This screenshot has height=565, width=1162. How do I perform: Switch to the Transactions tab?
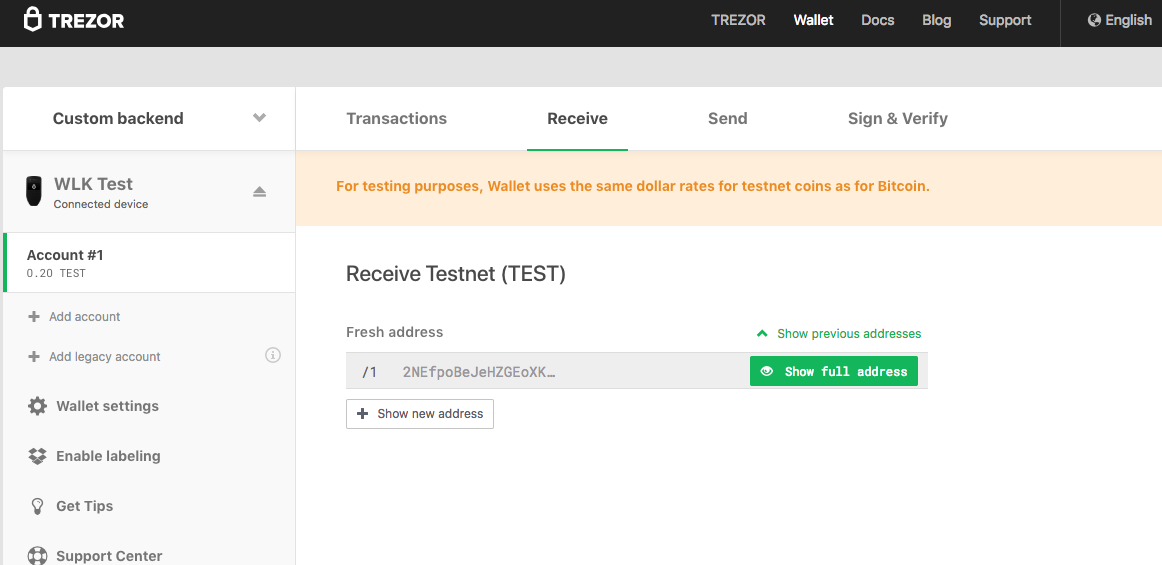pos(396,118)
